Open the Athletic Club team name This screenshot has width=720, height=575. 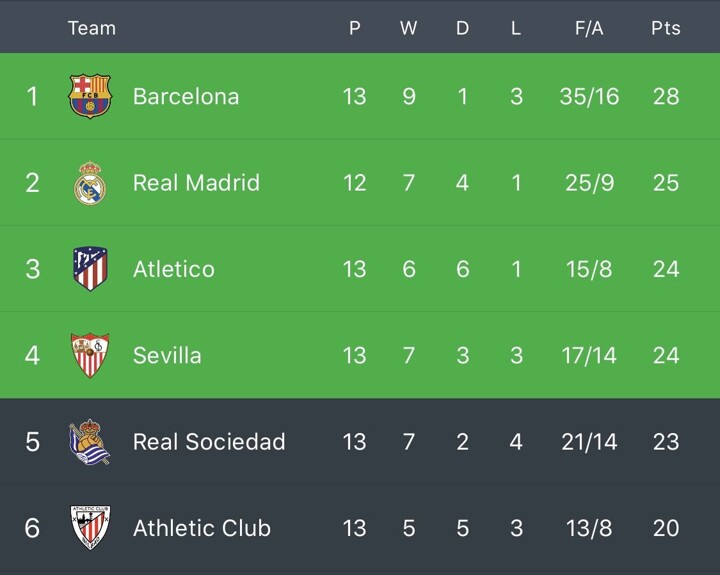[202, 528]
